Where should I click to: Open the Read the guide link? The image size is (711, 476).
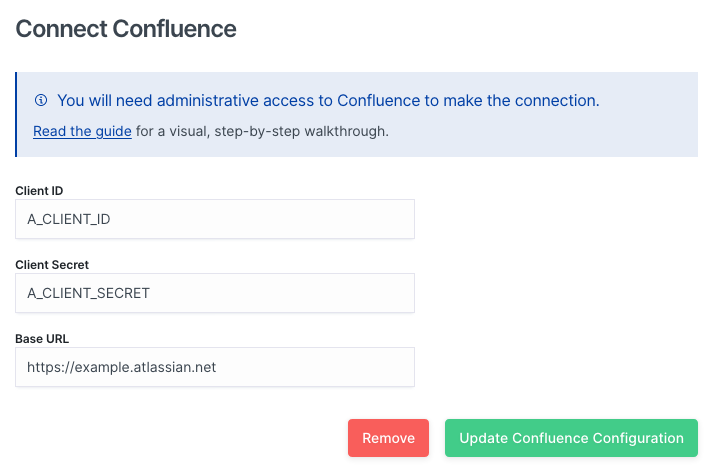(82, 131)
